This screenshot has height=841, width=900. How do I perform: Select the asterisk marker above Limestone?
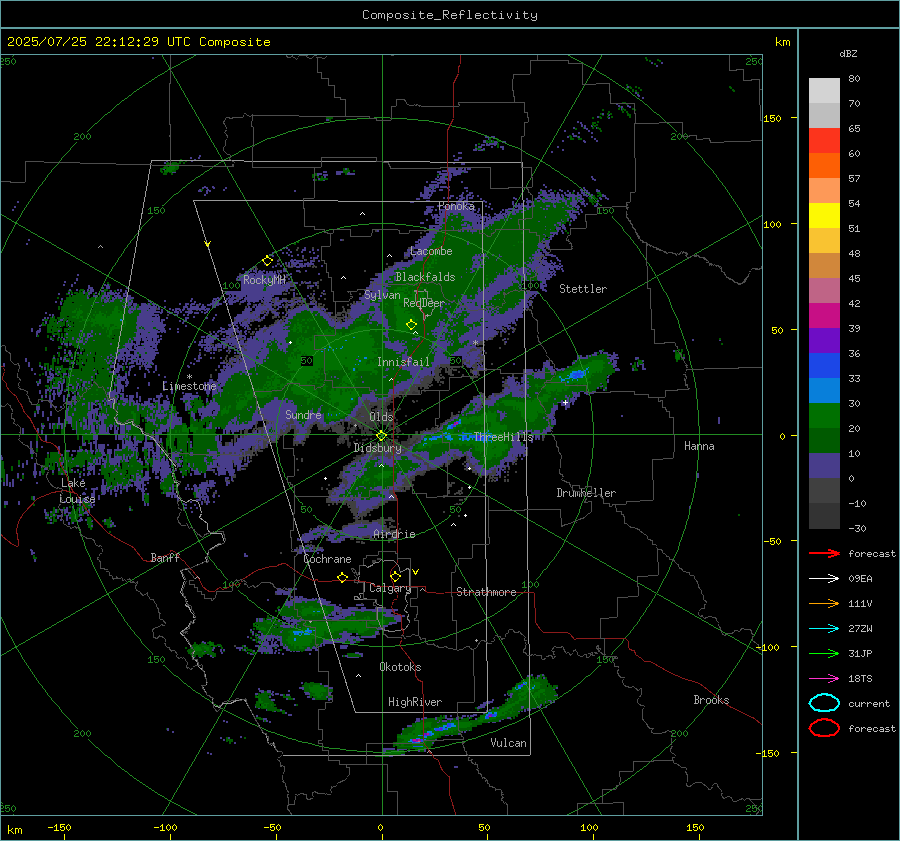pyautogui.click(x=189, y=378)
